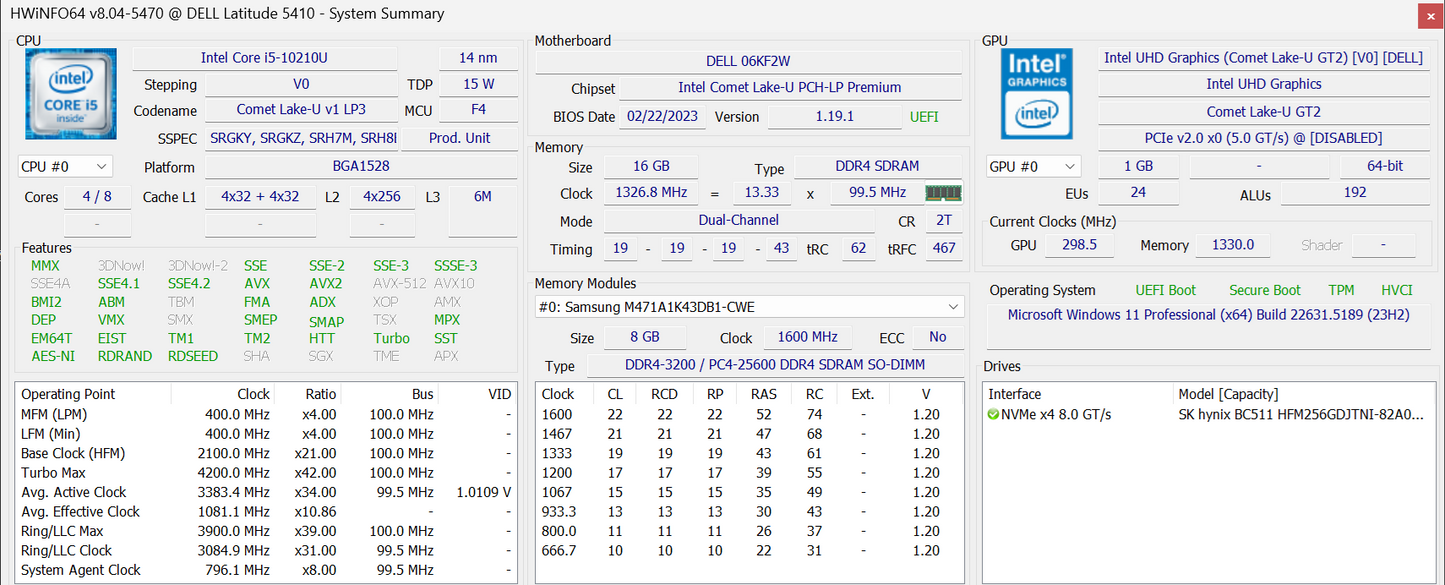1445x585 pixels.
Task: Click the PCIe v2.0 x0 [DISABLED] field
Action: [x=1263, y=138]
